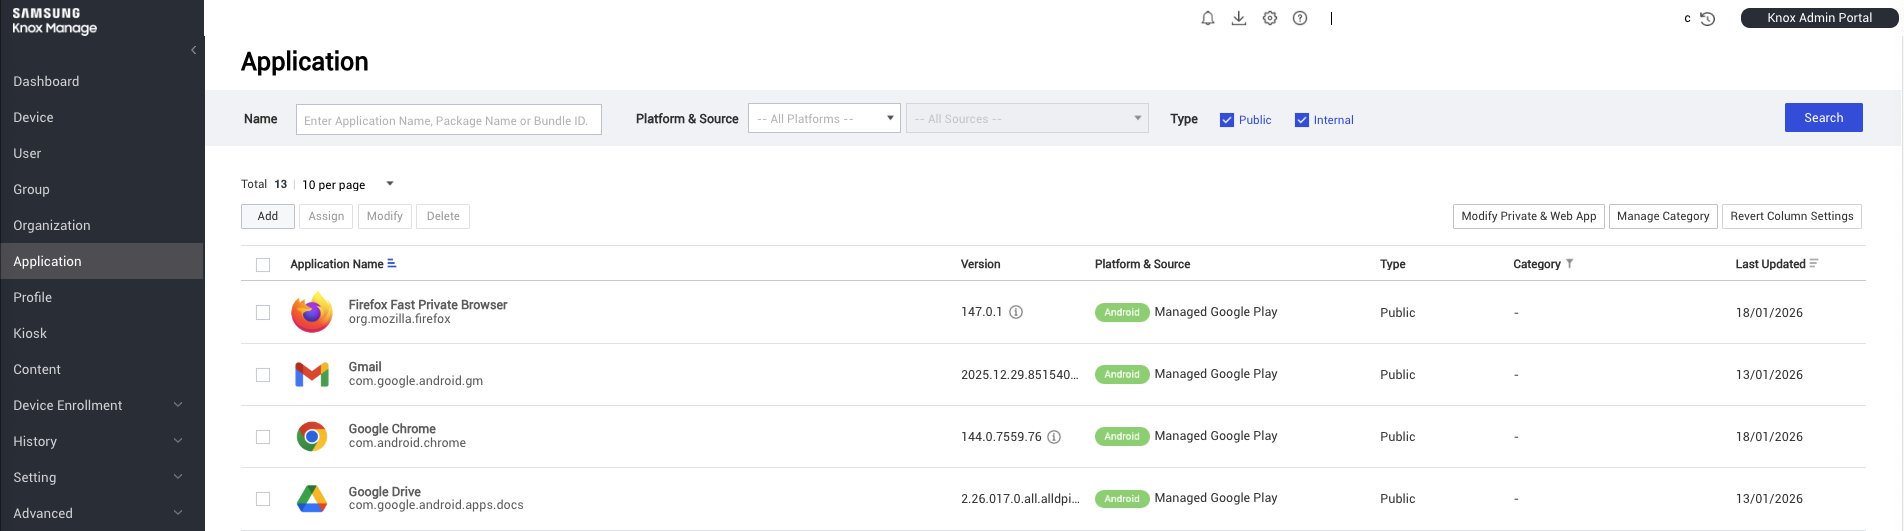Open the settings gear icon
This screenshot has width=1904, height=531.
click(x=1270, y=18)
